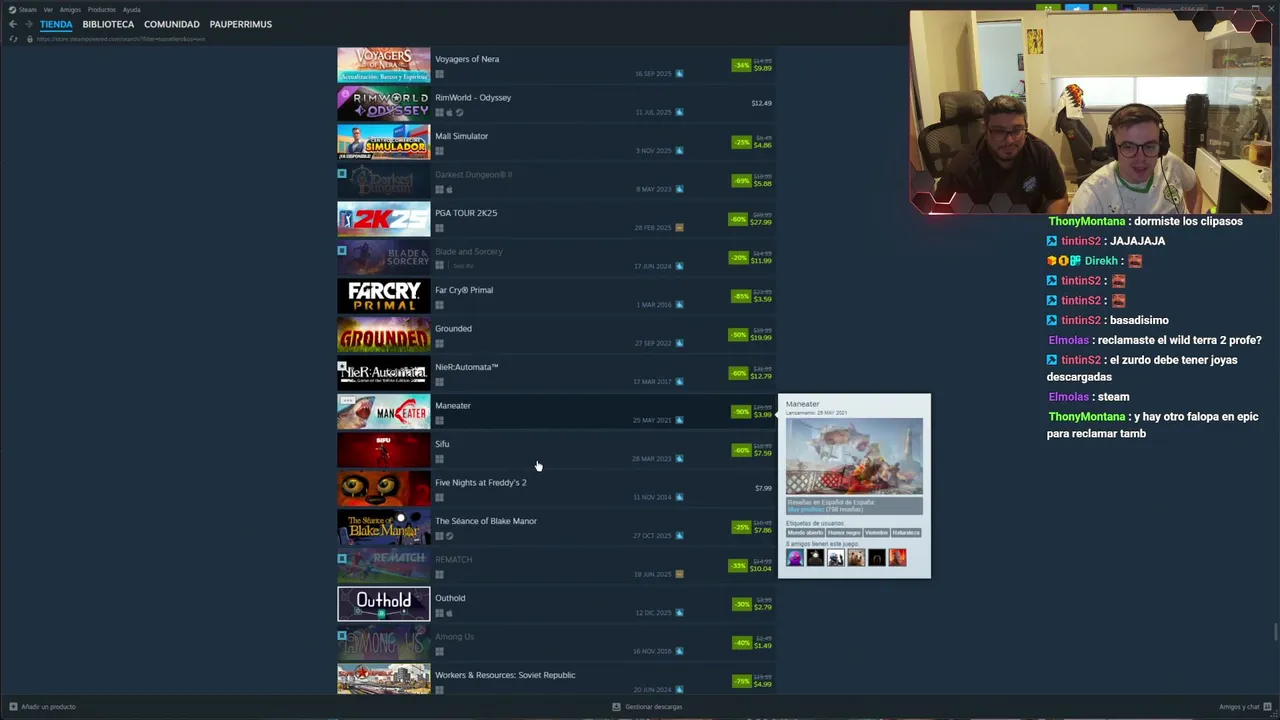Switch to the BIBLIOTECA tab

(108, 24)
